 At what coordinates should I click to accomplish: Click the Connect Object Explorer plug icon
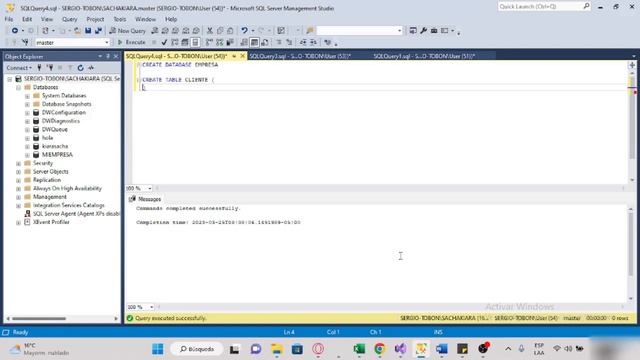39,68
